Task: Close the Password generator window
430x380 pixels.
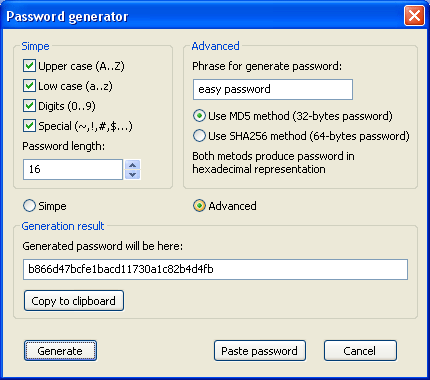Action: click(414, 15)
